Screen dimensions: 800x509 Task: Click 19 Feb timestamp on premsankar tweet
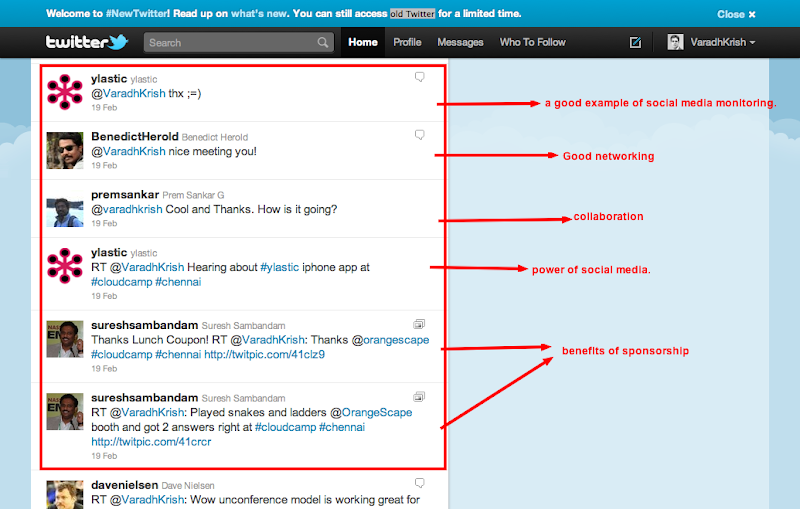104,223
